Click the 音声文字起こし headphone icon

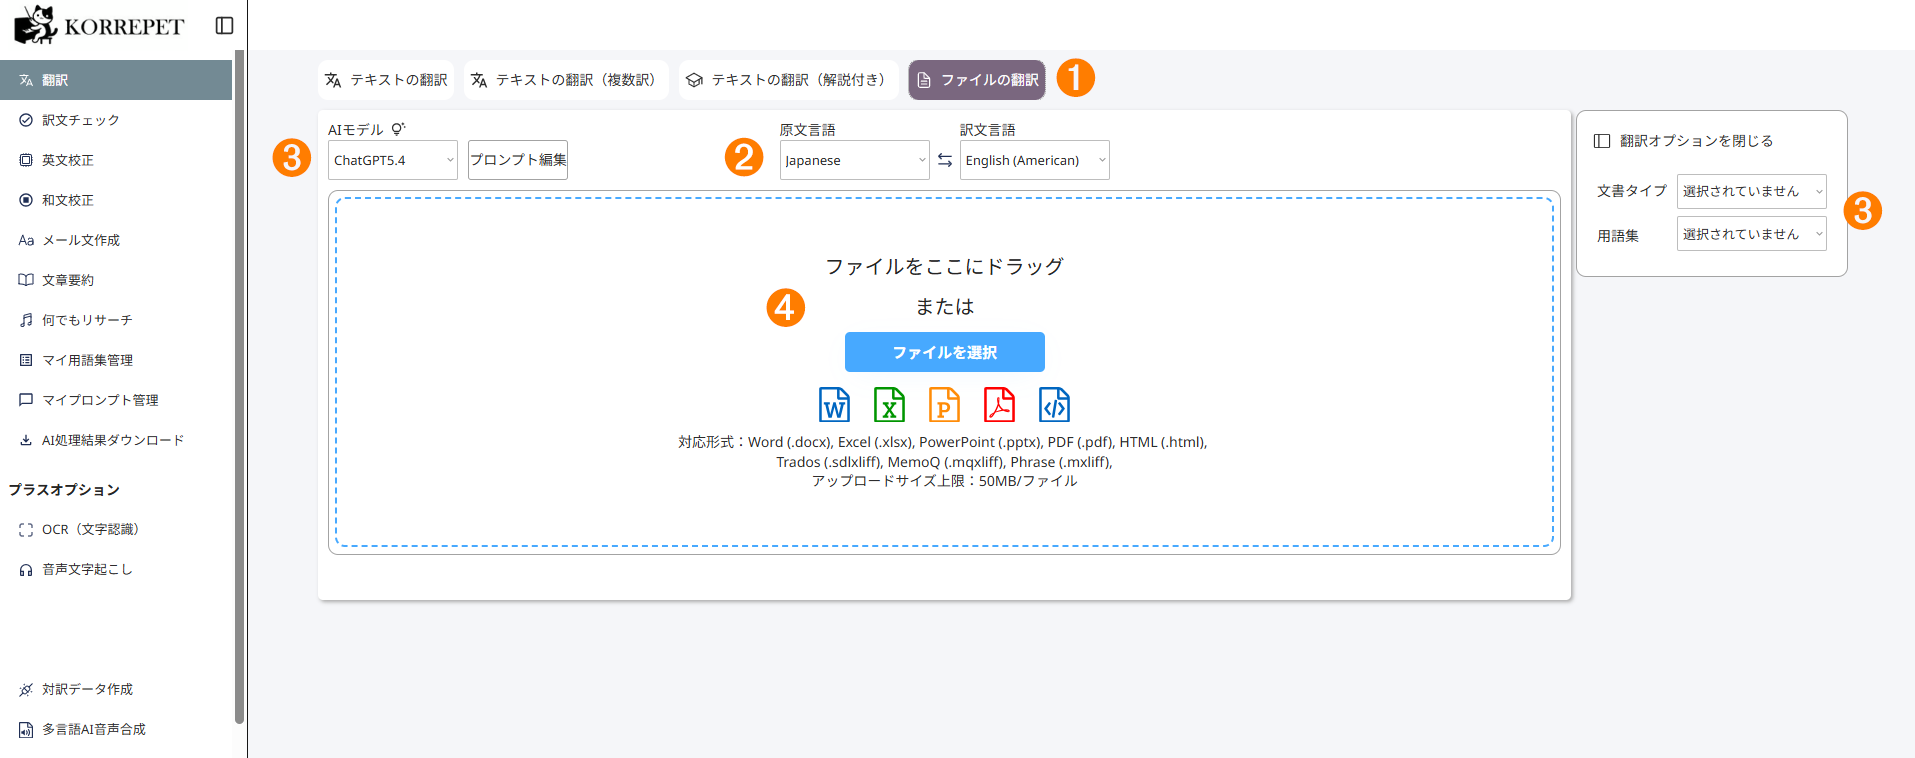click(x=26, y=570)
